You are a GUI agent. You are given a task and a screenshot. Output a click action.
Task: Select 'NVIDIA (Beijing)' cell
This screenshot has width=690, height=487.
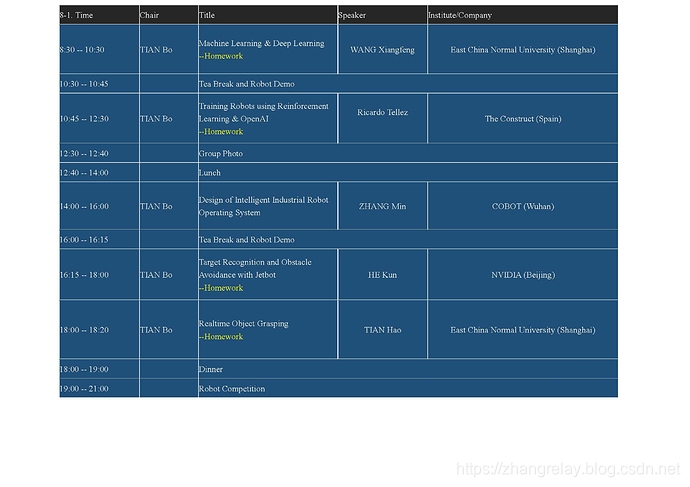[523, 275]
